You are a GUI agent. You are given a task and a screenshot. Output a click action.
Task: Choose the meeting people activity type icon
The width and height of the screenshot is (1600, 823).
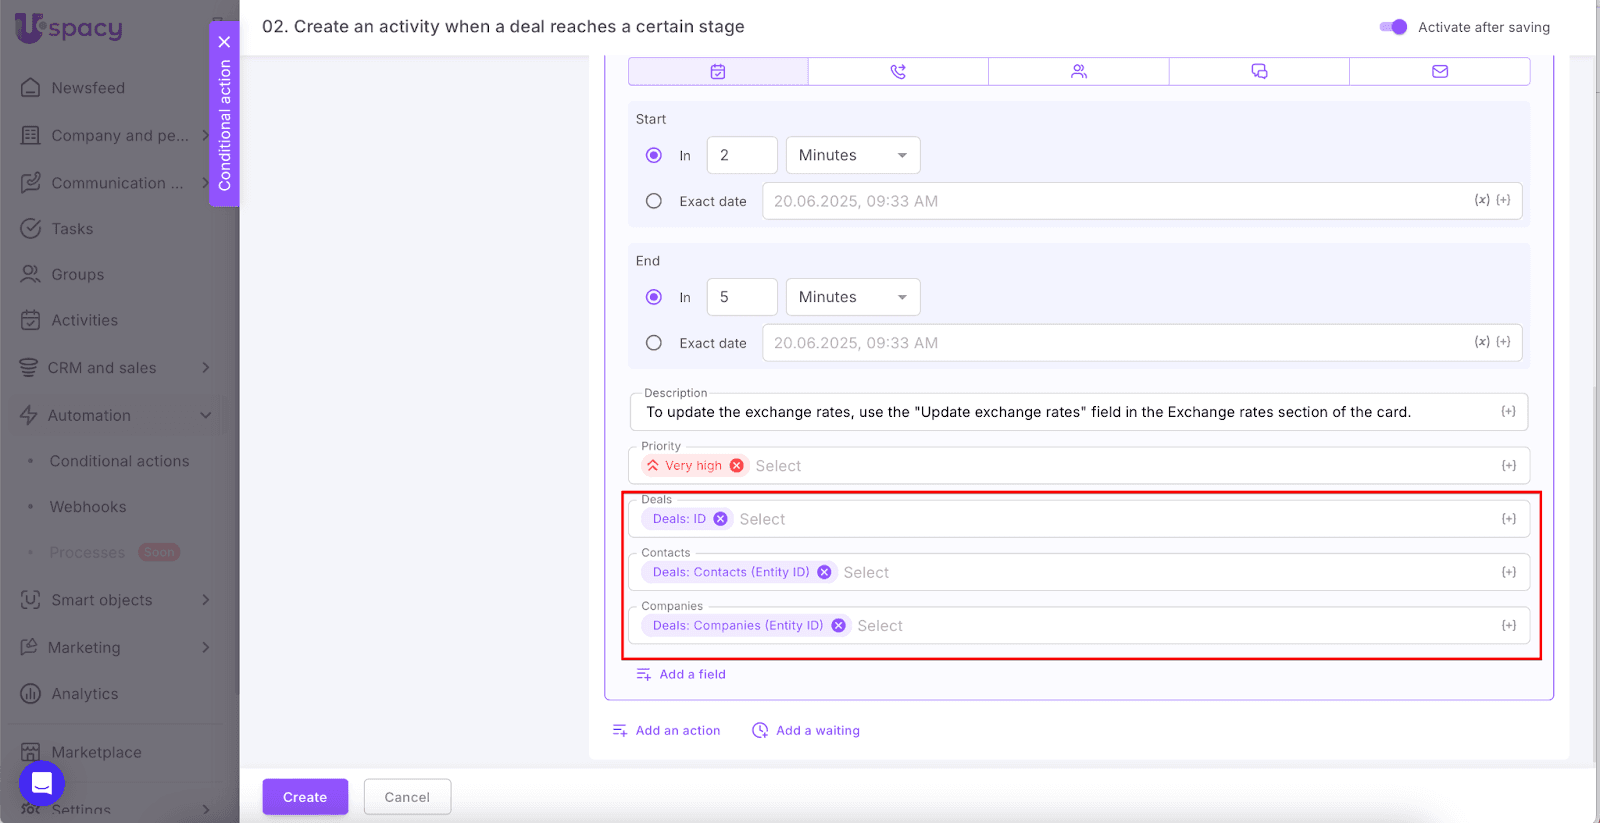click(1078, 72)
